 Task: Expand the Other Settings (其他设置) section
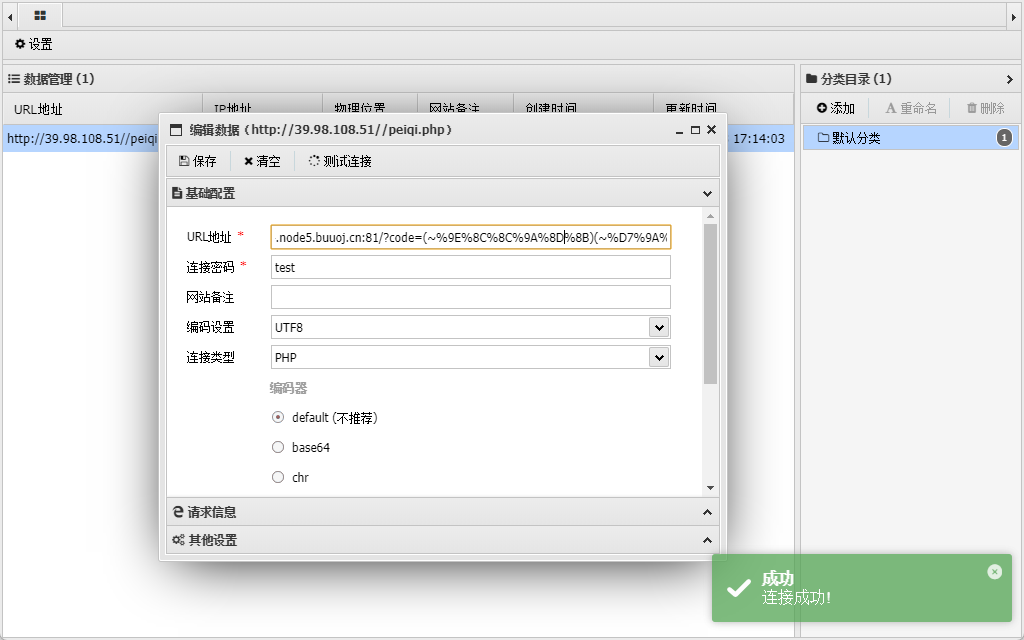(441, 540)
